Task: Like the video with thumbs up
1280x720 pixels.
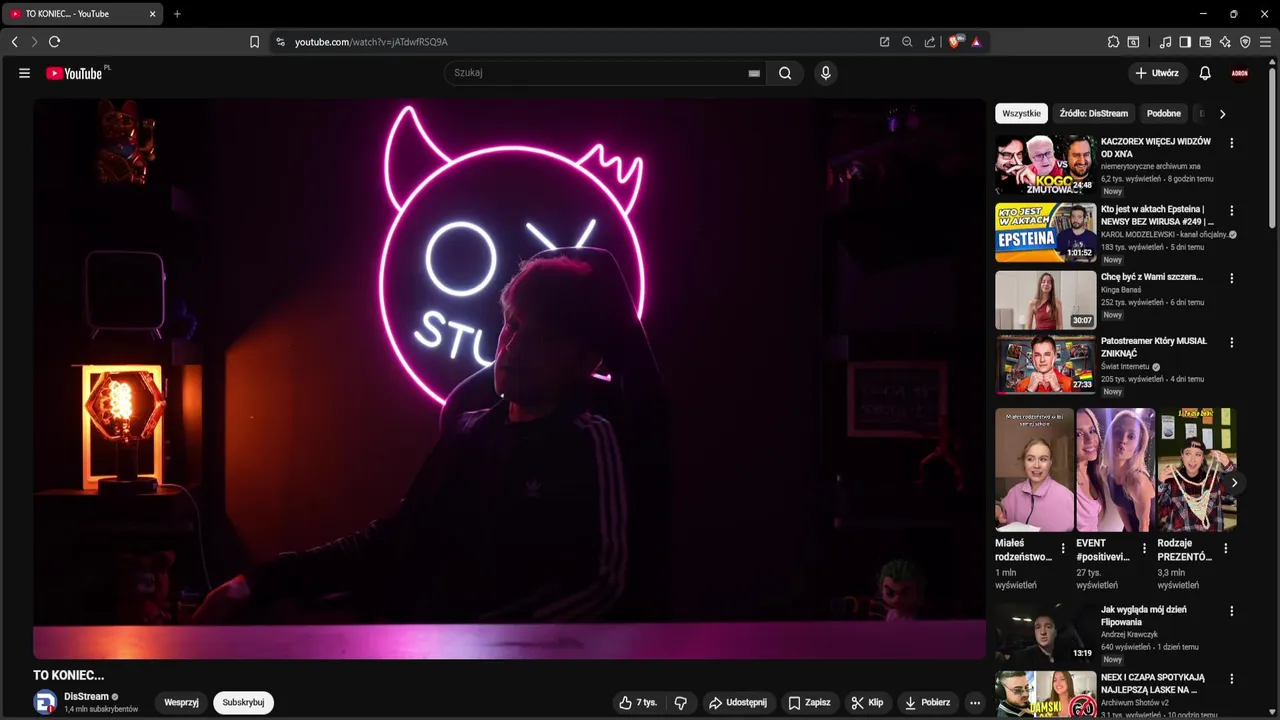Action: [x=638, y=703]
